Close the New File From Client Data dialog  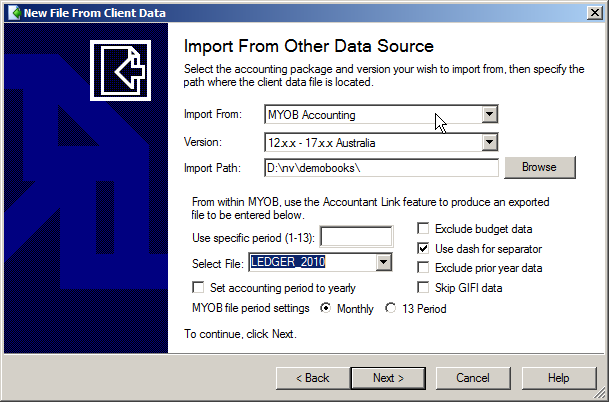tap(591, 11)
